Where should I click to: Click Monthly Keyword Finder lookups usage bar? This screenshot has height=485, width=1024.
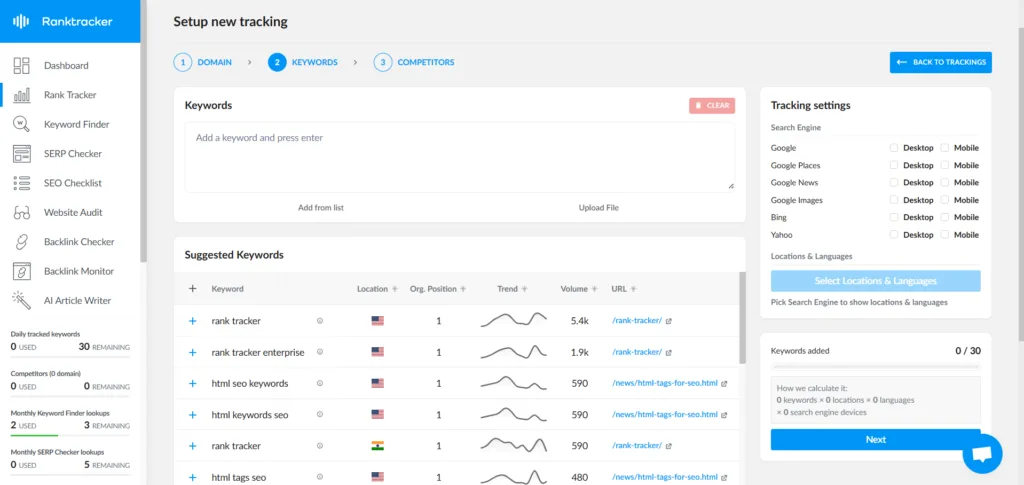click(70, 435)
